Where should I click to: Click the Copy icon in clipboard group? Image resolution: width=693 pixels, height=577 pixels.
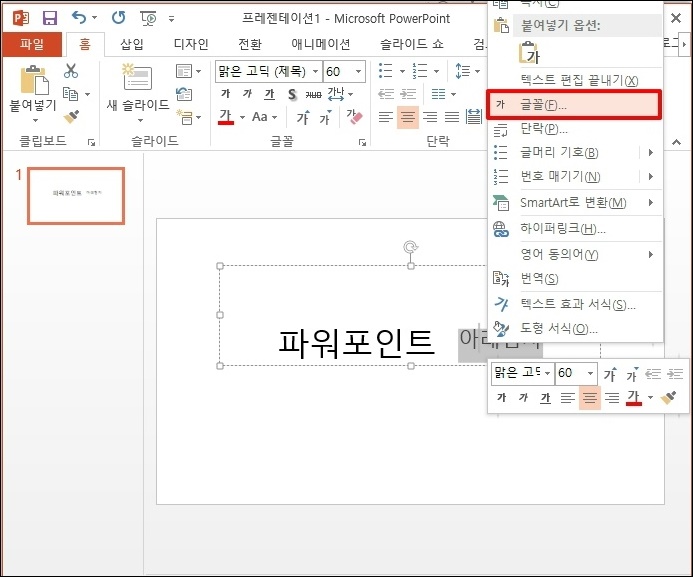71,94
